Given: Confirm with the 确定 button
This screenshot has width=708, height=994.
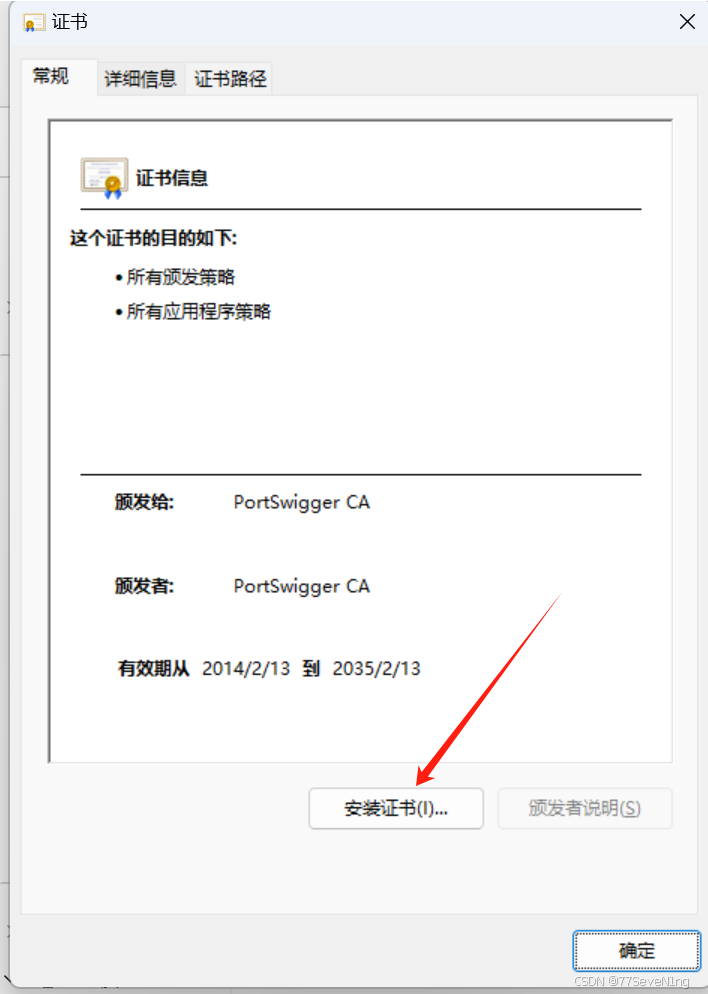Looking at the screenshot, I should pos(636,950).
